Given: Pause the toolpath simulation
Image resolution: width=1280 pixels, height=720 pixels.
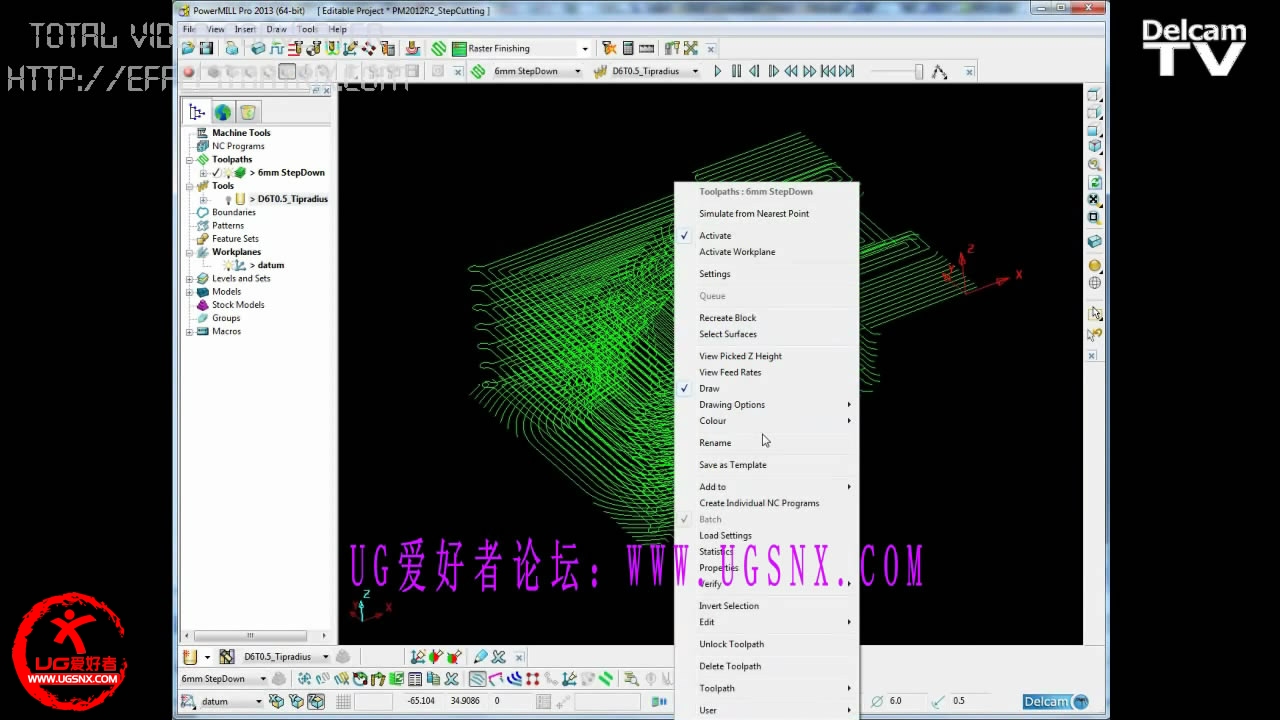Looking at the screenshot, I should [736, 72].
